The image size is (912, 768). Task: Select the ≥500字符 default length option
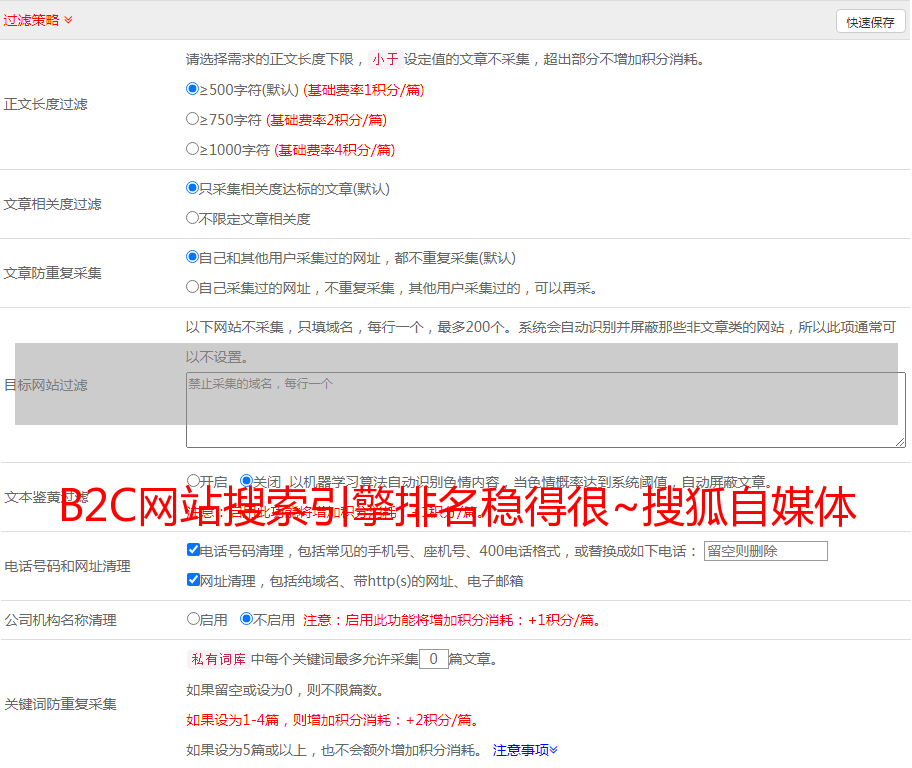point(193,89)
